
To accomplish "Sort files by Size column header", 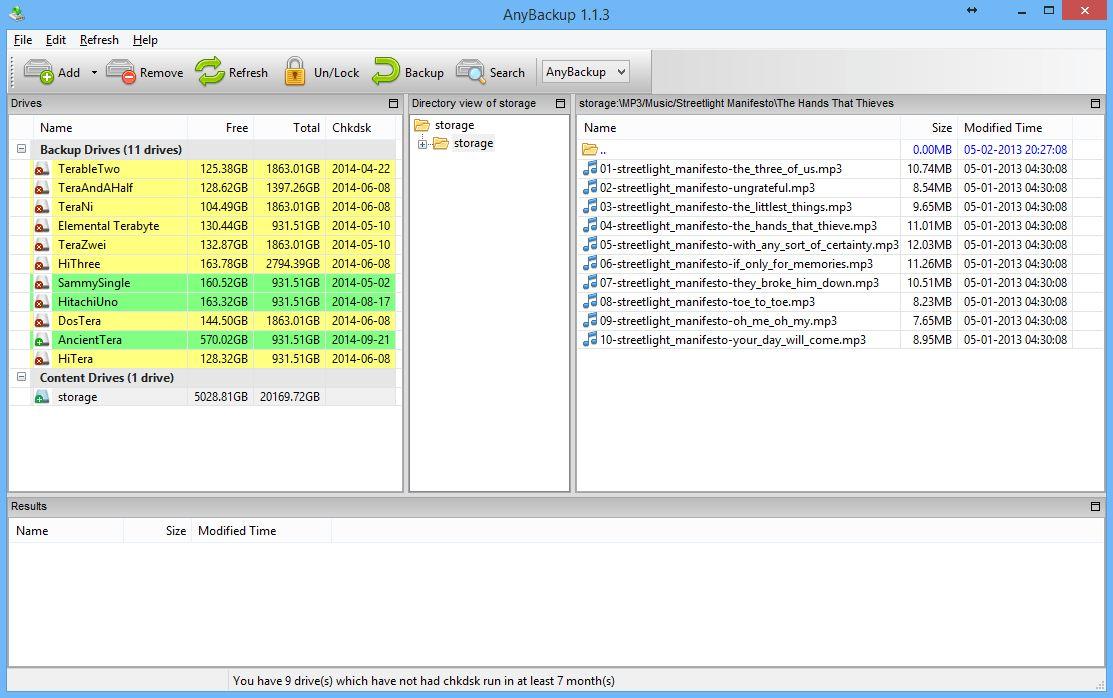I will 928,128.
